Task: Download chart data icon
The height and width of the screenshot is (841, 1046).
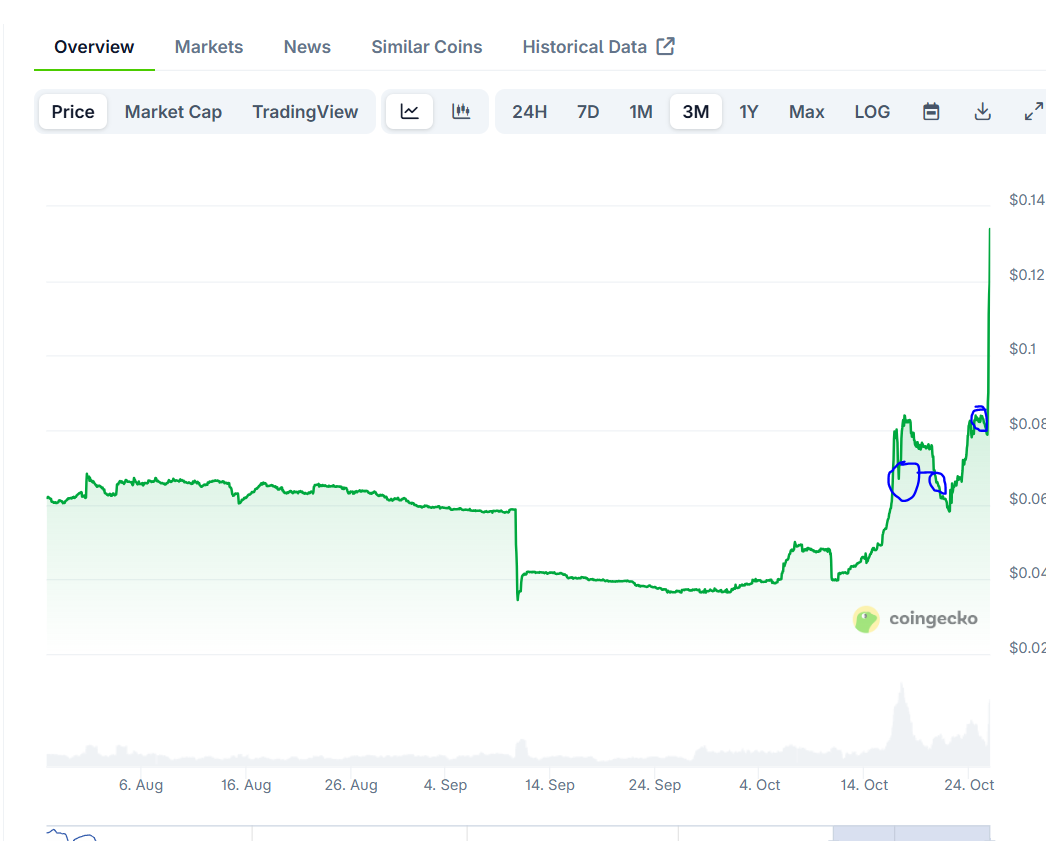Action: [x=983, y=111]
